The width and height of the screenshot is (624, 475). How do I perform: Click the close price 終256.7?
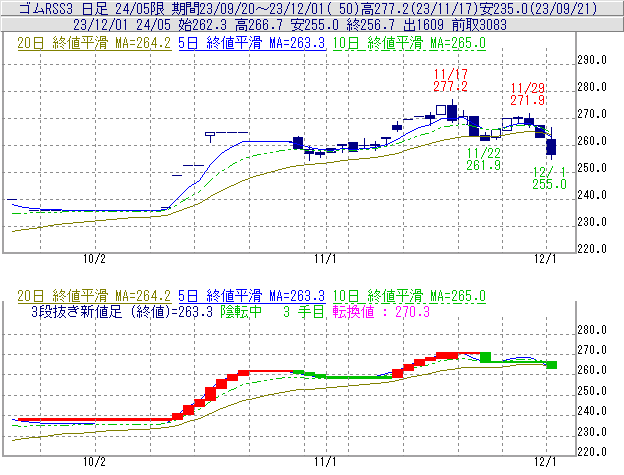371,25
